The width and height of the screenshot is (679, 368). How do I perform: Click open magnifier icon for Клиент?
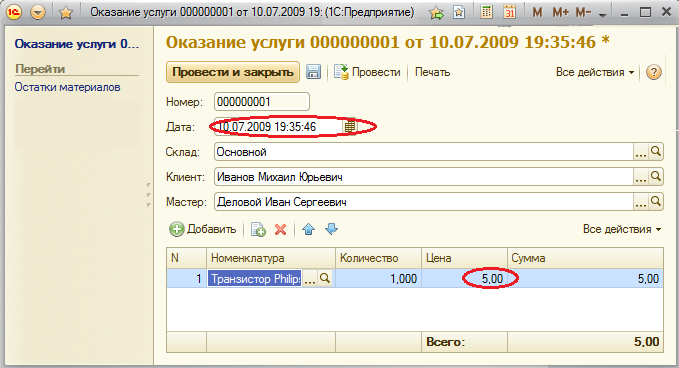pyautogui.click(x=656, y=177)
